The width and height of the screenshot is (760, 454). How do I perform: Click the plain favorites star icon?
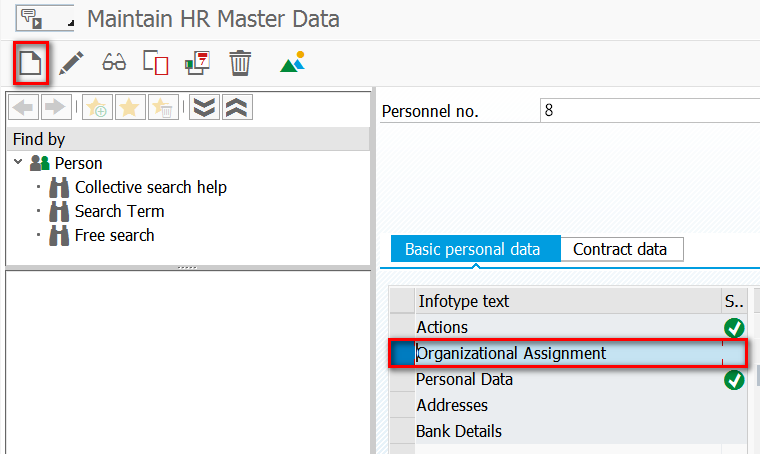click(130, 107)
